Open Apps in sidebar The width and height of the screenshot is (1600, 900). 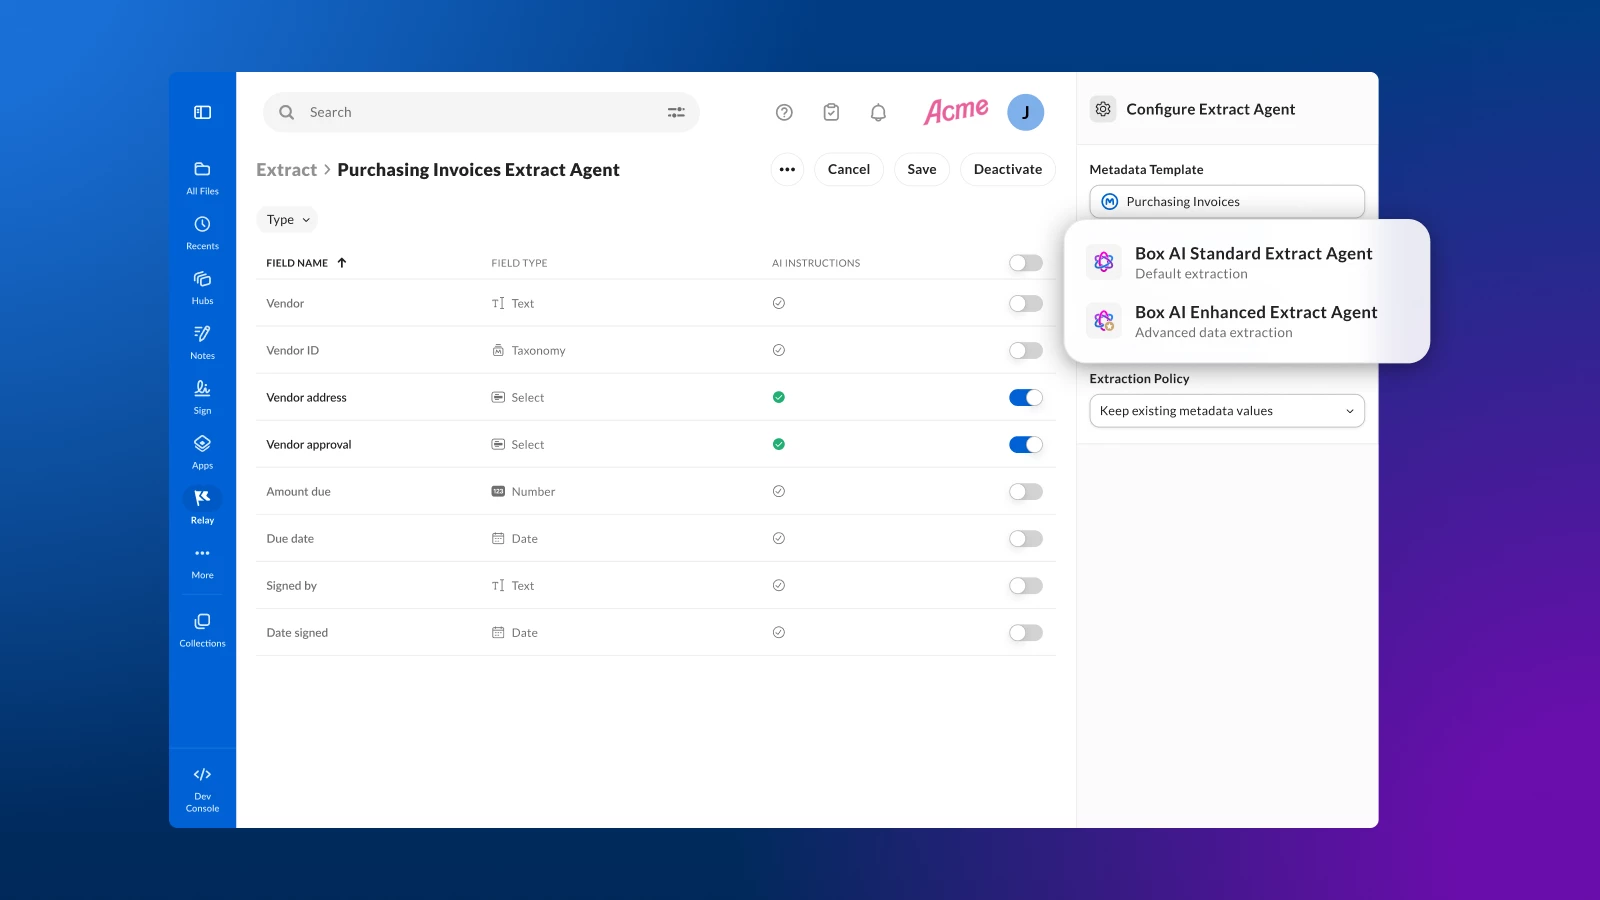click(x=202, y=452)
